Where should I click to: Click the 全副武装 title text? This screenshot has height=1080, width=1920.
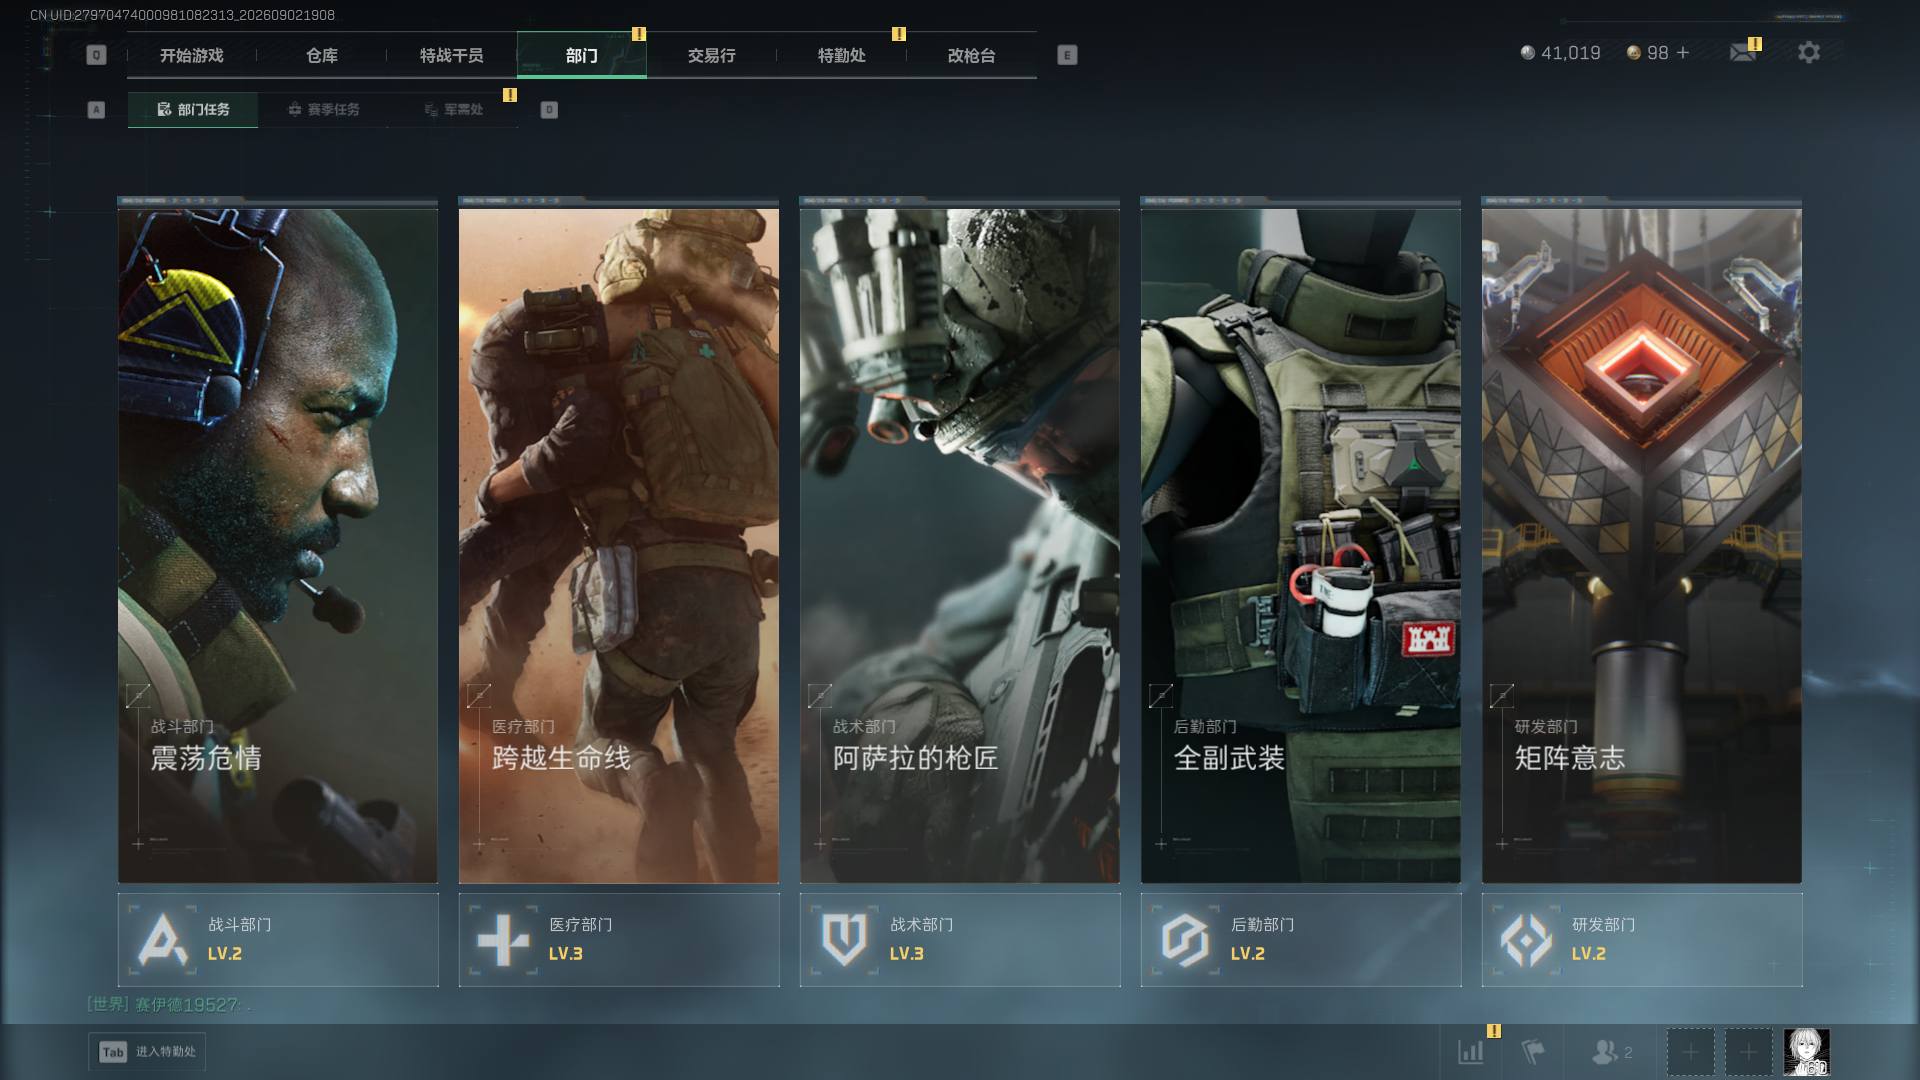tap(1229, 758)
